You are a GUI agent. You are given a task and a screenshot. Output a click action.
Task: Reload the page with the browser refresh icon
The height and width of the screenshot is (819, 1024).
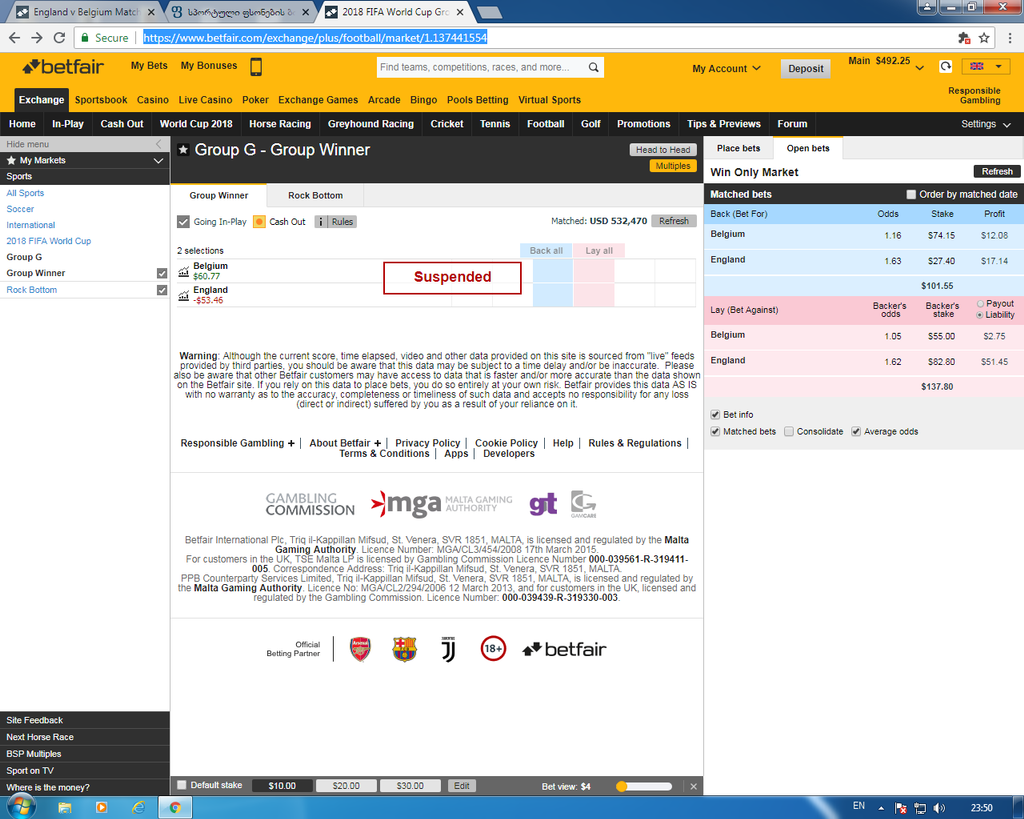coord(59,38)
